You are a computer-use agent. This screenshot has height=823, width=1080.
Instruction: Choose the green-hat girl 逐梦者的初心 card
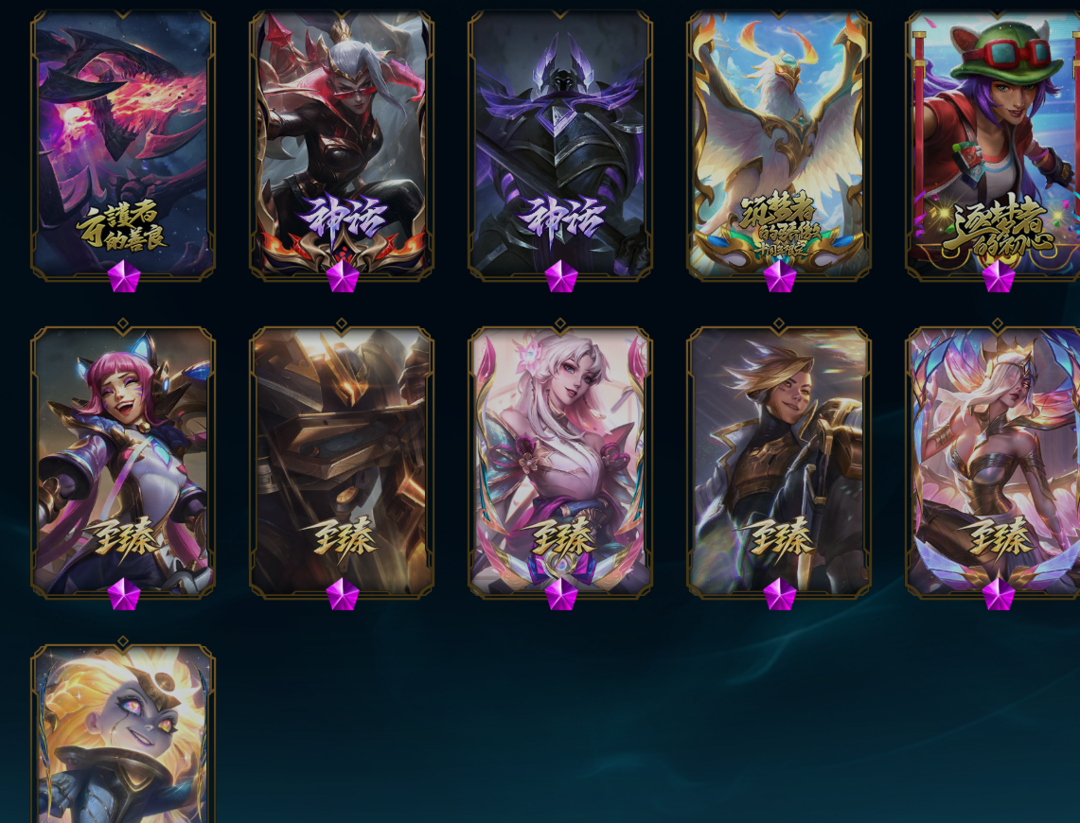tap(993, 145)
